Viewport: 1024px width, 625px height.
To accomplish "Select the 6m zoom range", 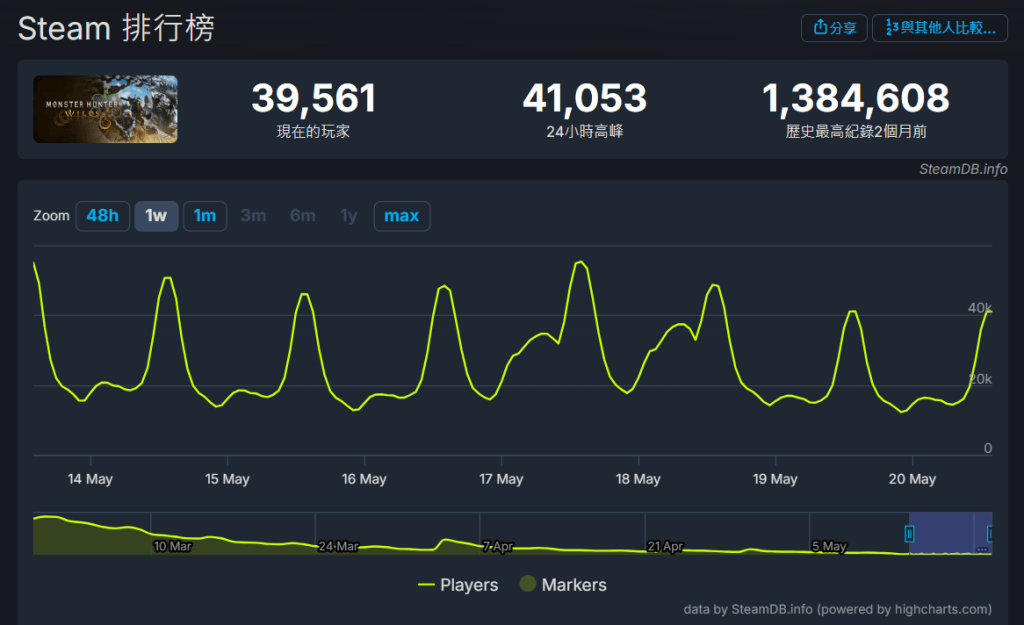I will pos(303,216).
